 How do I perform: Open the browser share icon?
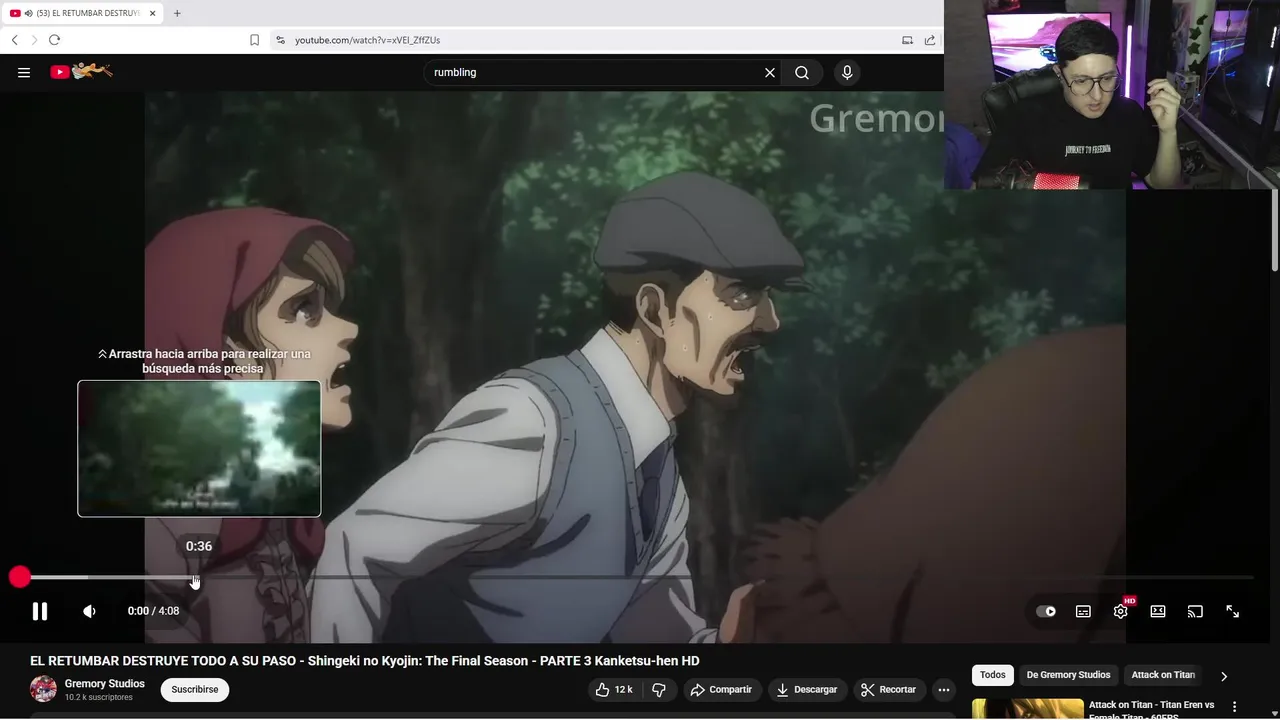click(930, 40)
